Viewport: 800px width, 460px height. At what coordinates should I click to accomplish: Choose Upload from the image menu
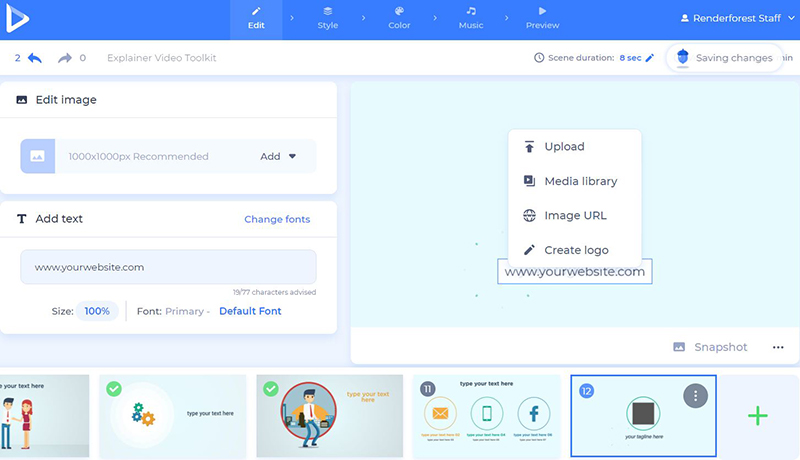tap(563, 147)
